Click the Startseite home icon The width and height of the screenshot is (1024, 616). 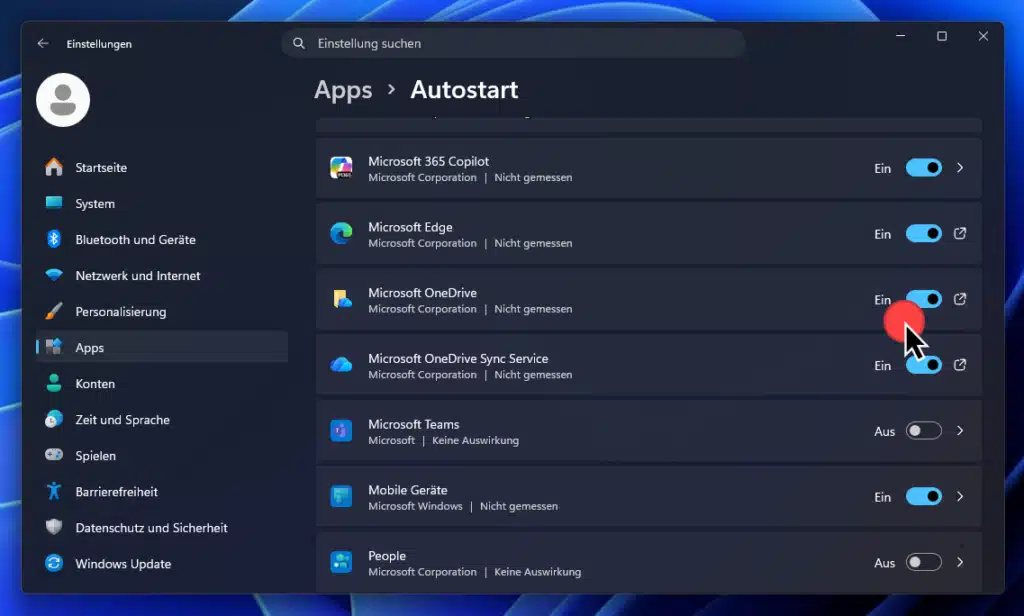[x=54, y=167]
